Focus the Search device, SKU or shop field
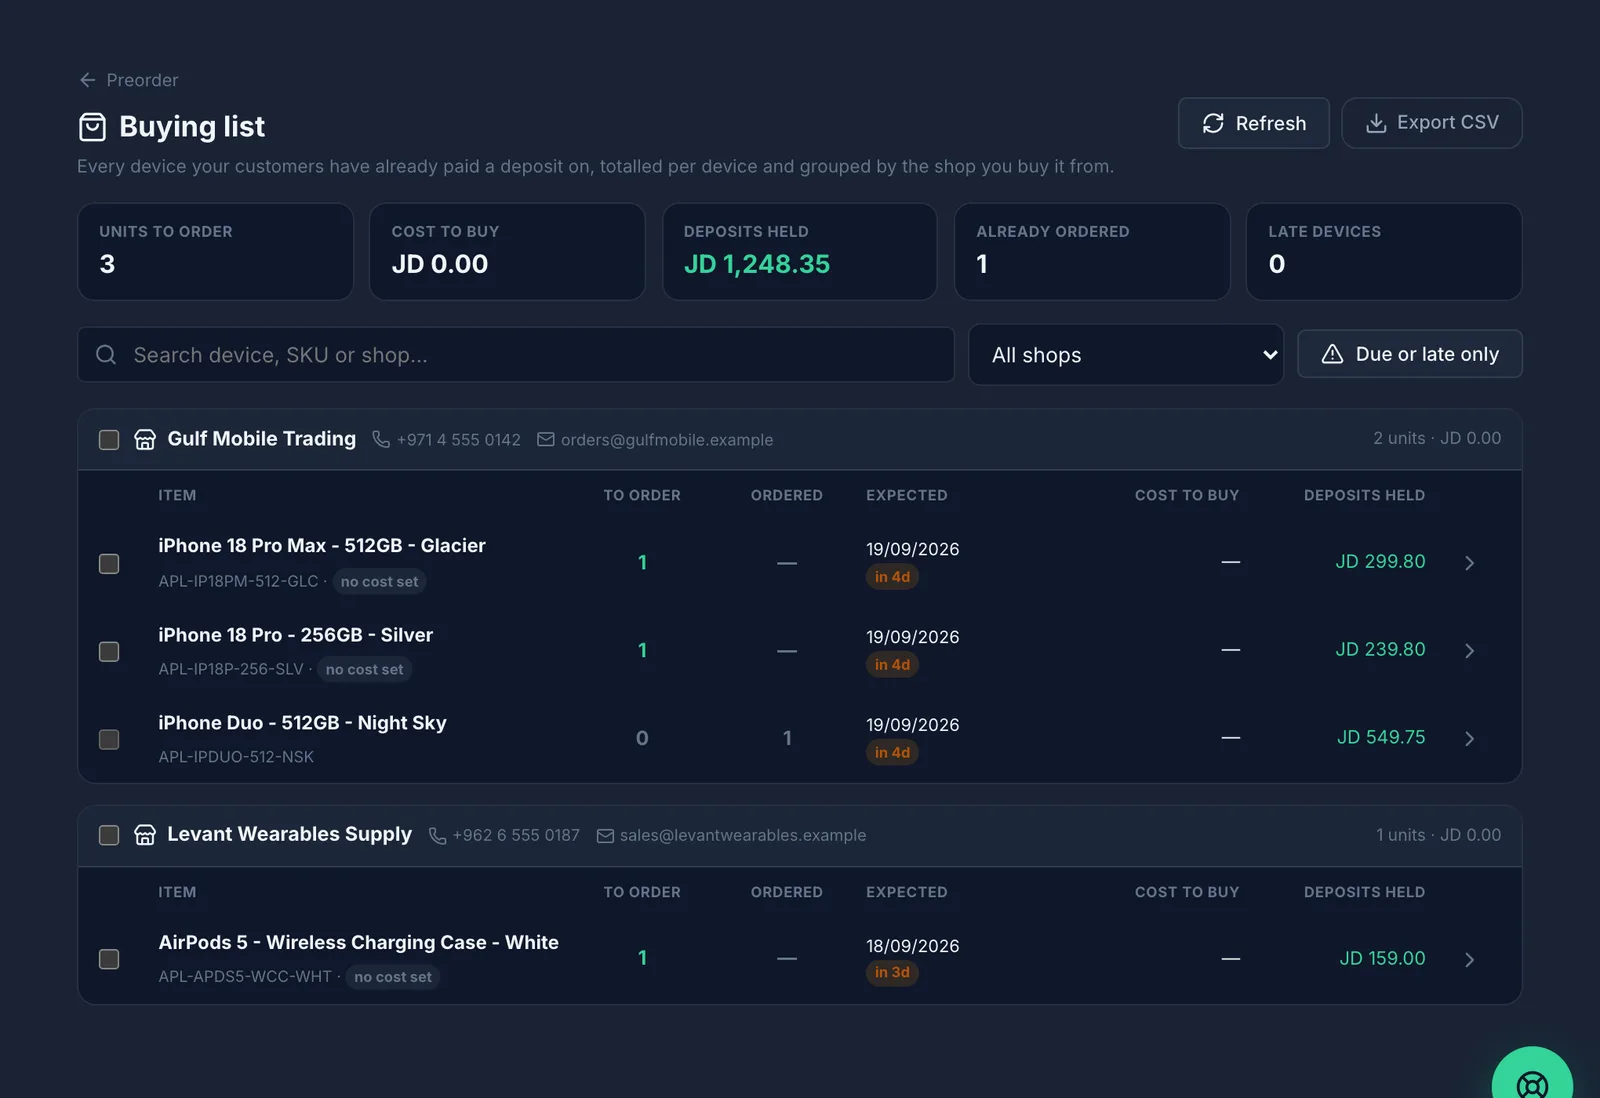Viewport: 1600px width, 1098px height. click(x=516, y=355)
